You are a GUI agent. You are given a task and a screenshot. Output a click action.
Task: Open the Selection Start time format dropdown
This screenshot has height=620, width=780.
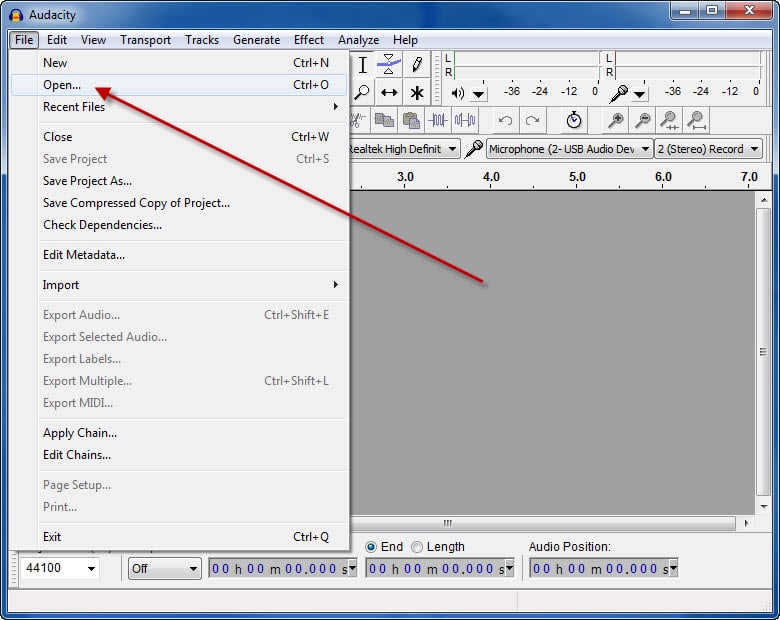tap(352, 568)
